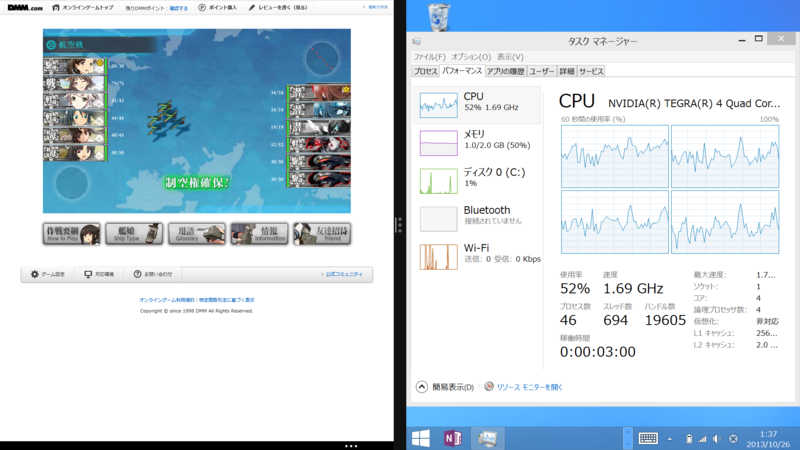Click the first friendly ship banner

(x=75, y=66)
